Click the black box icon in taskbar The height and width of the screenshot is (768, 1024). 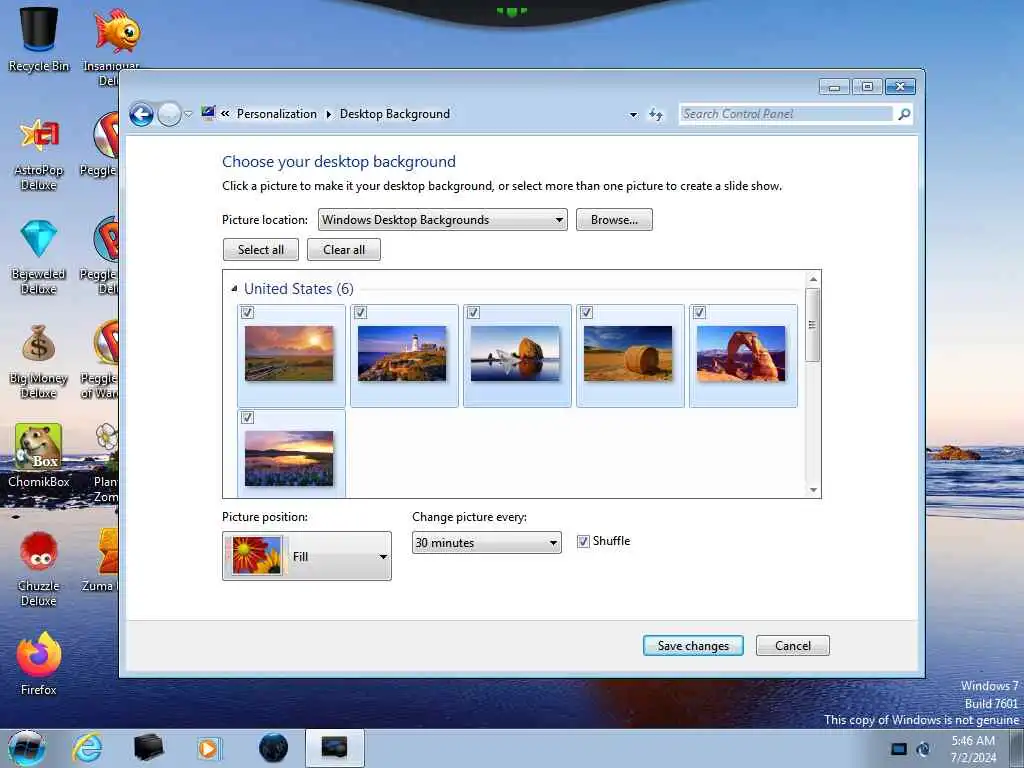click(148, 748)
